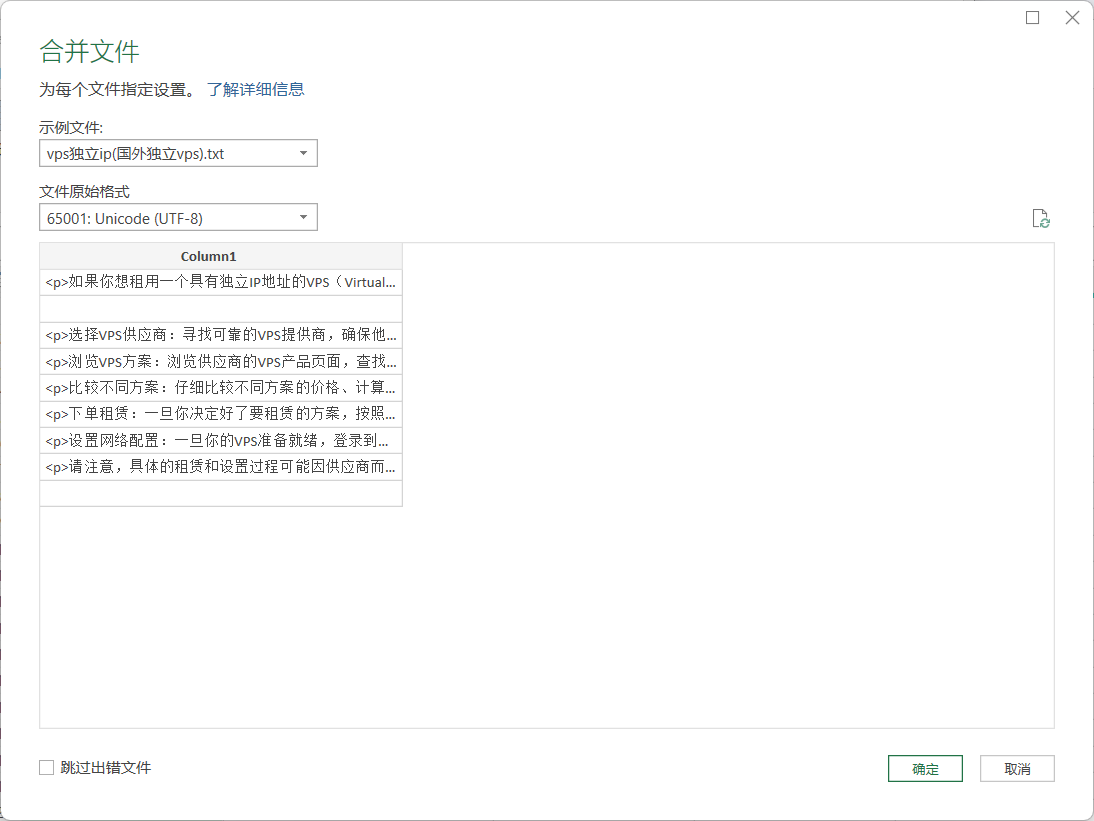This screenshot has width=1094, height=821.
Task: Highlight the 设置网络配置 preview row
Action: coord(221,440)
